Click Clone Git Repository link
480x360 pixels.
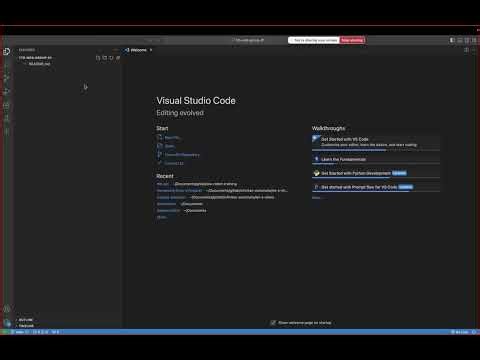click(182, 155)
